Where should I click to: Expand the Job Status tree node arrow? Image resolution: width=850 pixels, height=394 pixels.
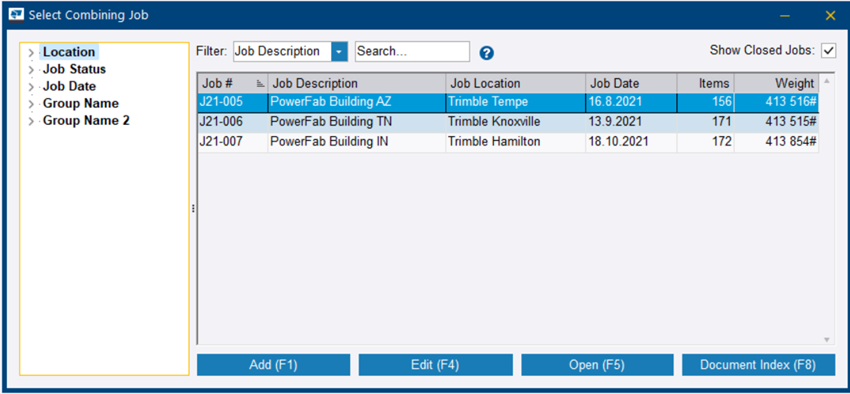coord(31,70)
